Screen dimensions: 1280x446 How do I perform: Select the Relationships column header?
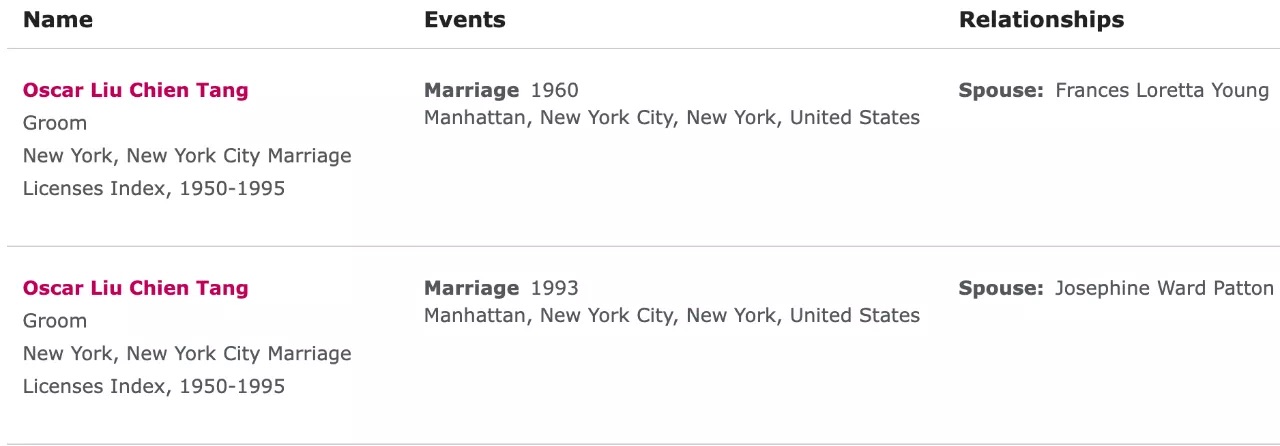click(x=1041, y=19)
